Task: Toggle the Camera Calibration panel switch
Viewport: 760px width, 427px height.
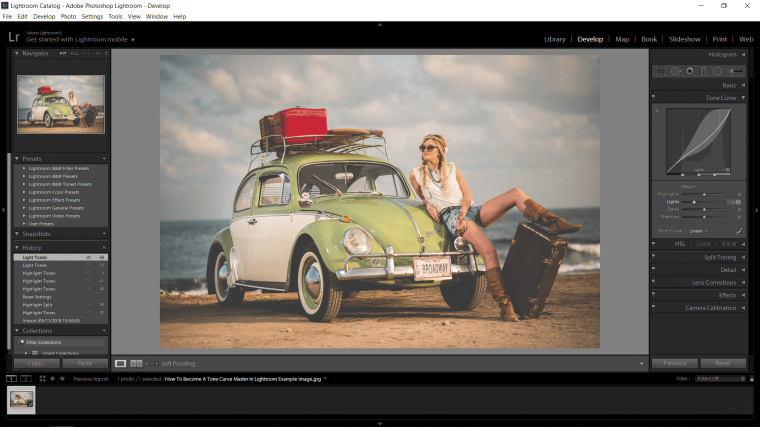Action: [653, 307]
